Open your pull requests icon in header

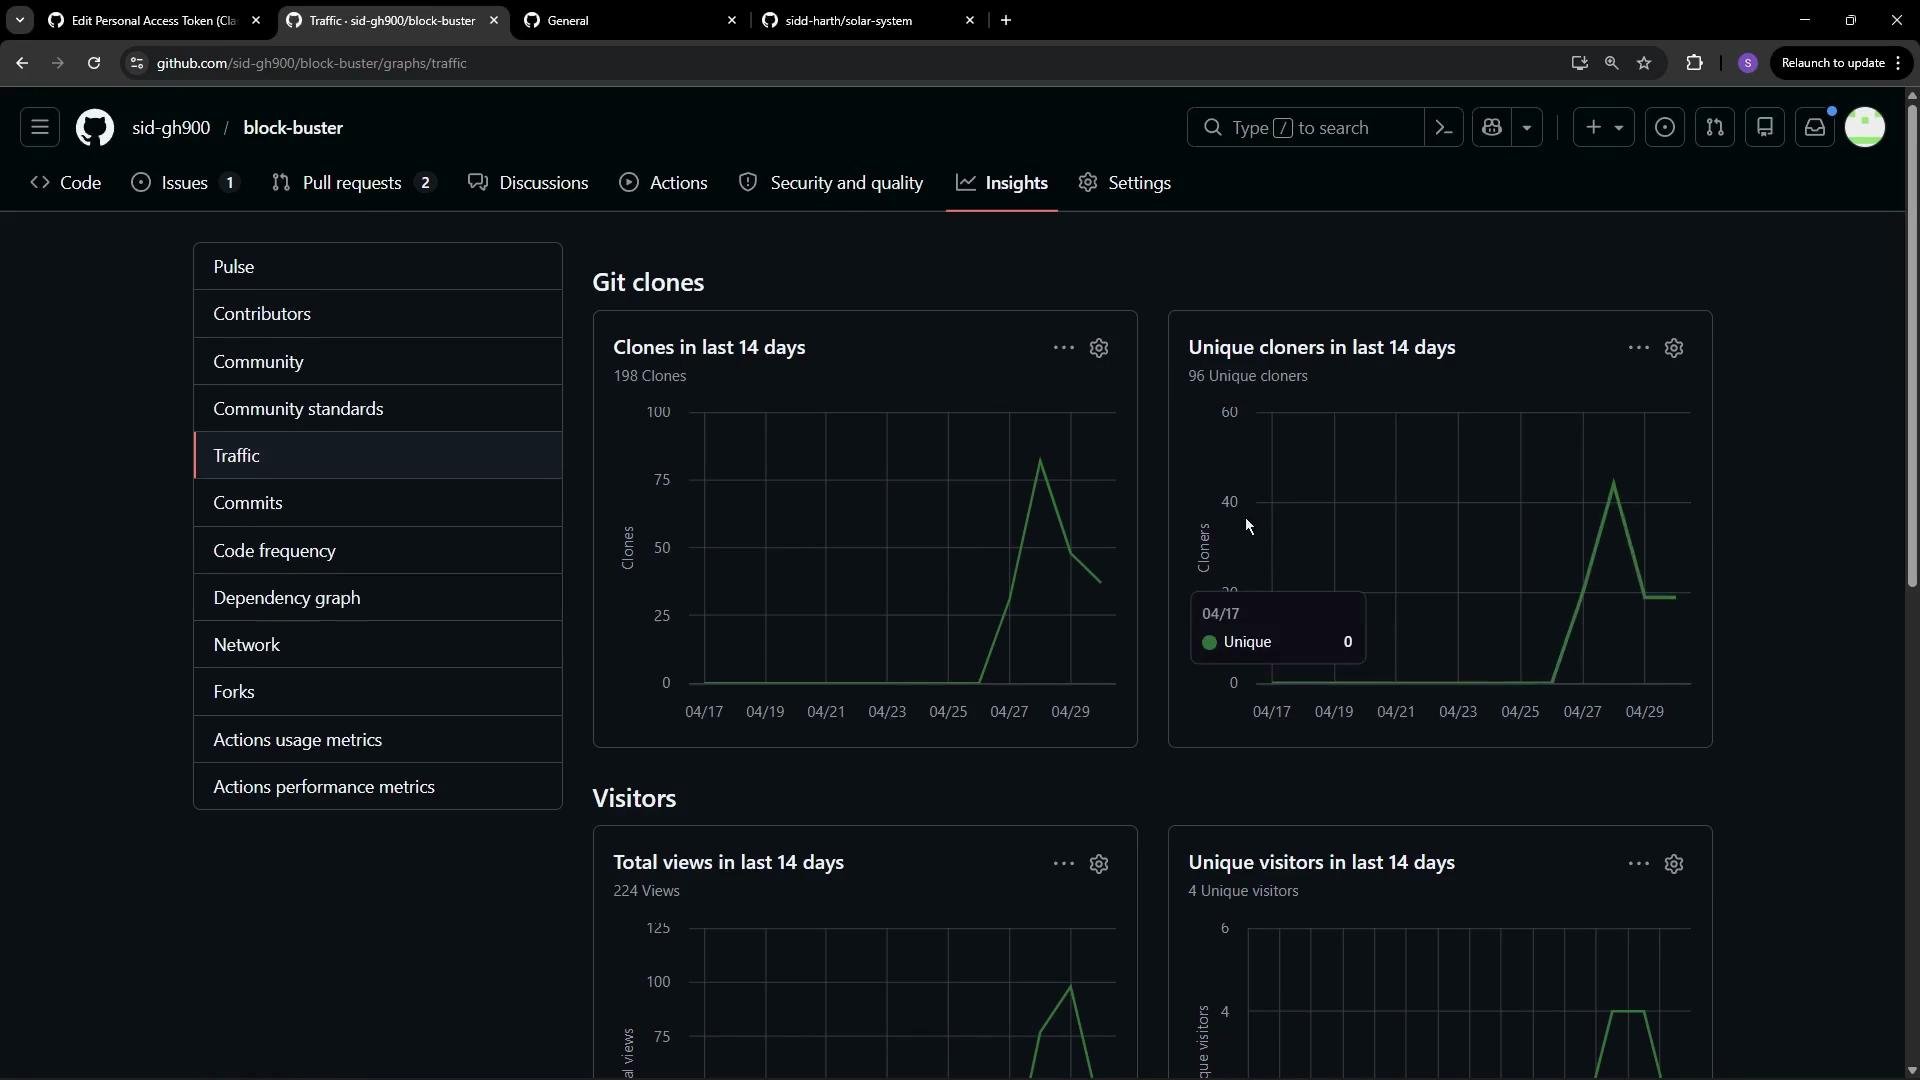(x=1715, y=128)
